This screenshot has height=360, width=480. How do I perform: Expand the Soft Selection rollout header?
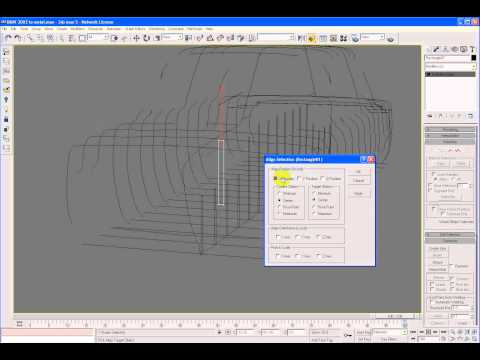tap(450, 234)
